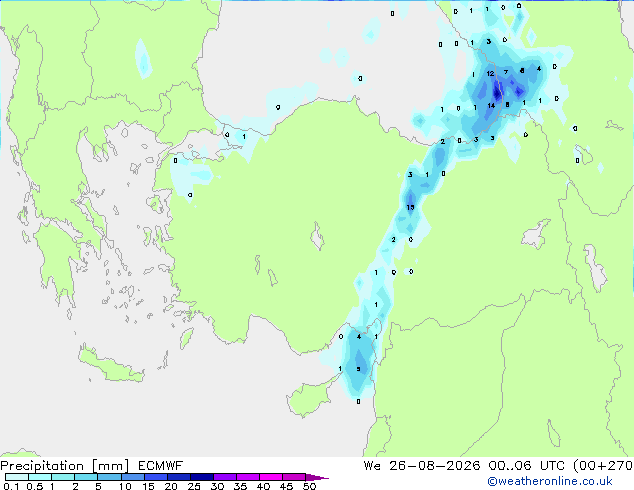634x490 pixels.
Task: Pick the 15–20 mm blue legend box
Action: coord(155,477)
